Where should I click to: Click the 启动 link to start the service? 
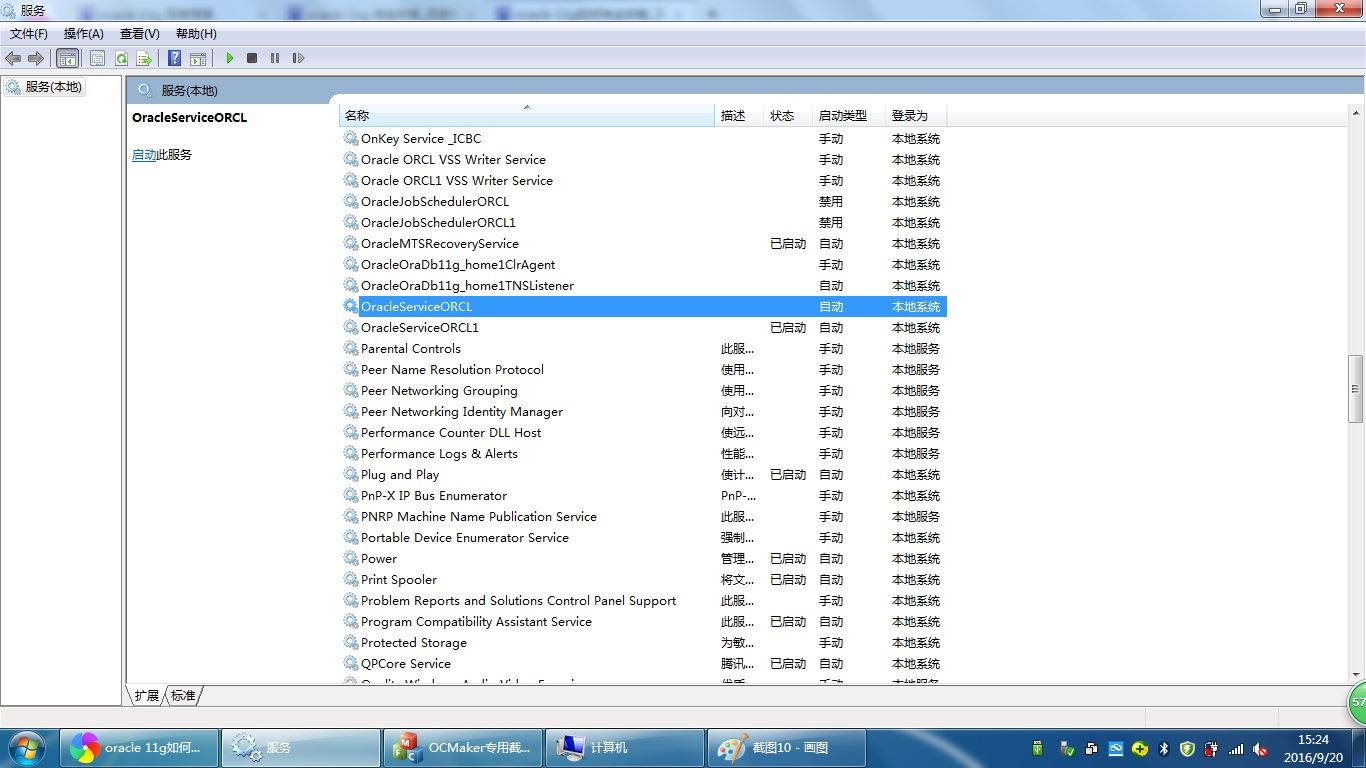(144, 155)
